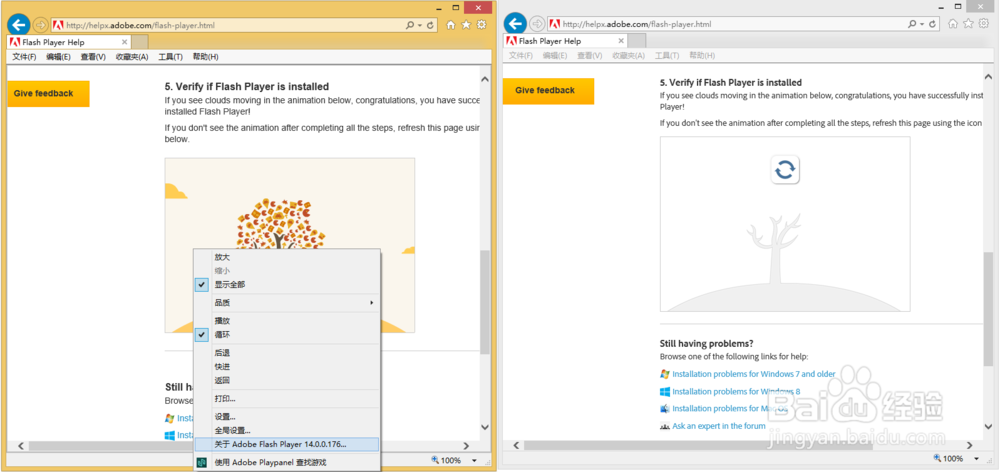Viewport: 1000px width, 472px height.
Task: Click scroll-up arrow in left window scrollbar
Action: [485, 79]
